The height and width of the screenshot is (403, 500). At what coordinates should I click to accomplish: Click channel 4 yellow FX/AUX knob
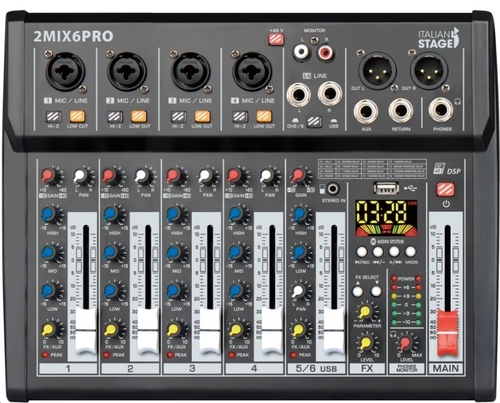click(236, 330)
